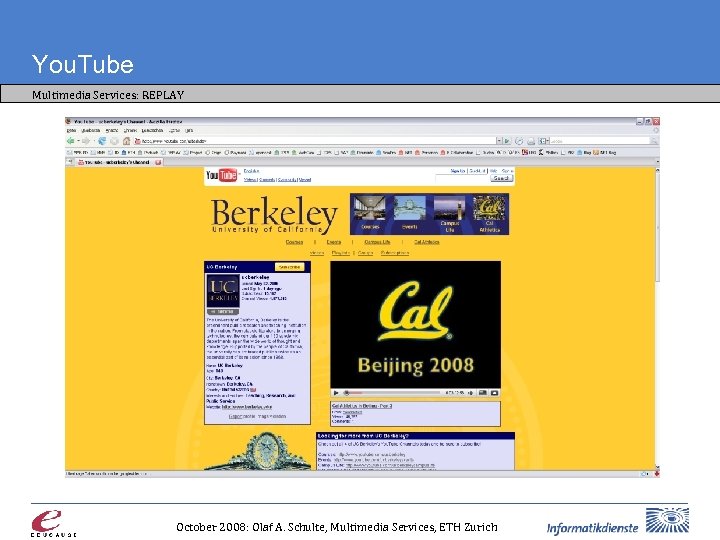
Task: Click the YouTube search input box
Action: [462, 178]
